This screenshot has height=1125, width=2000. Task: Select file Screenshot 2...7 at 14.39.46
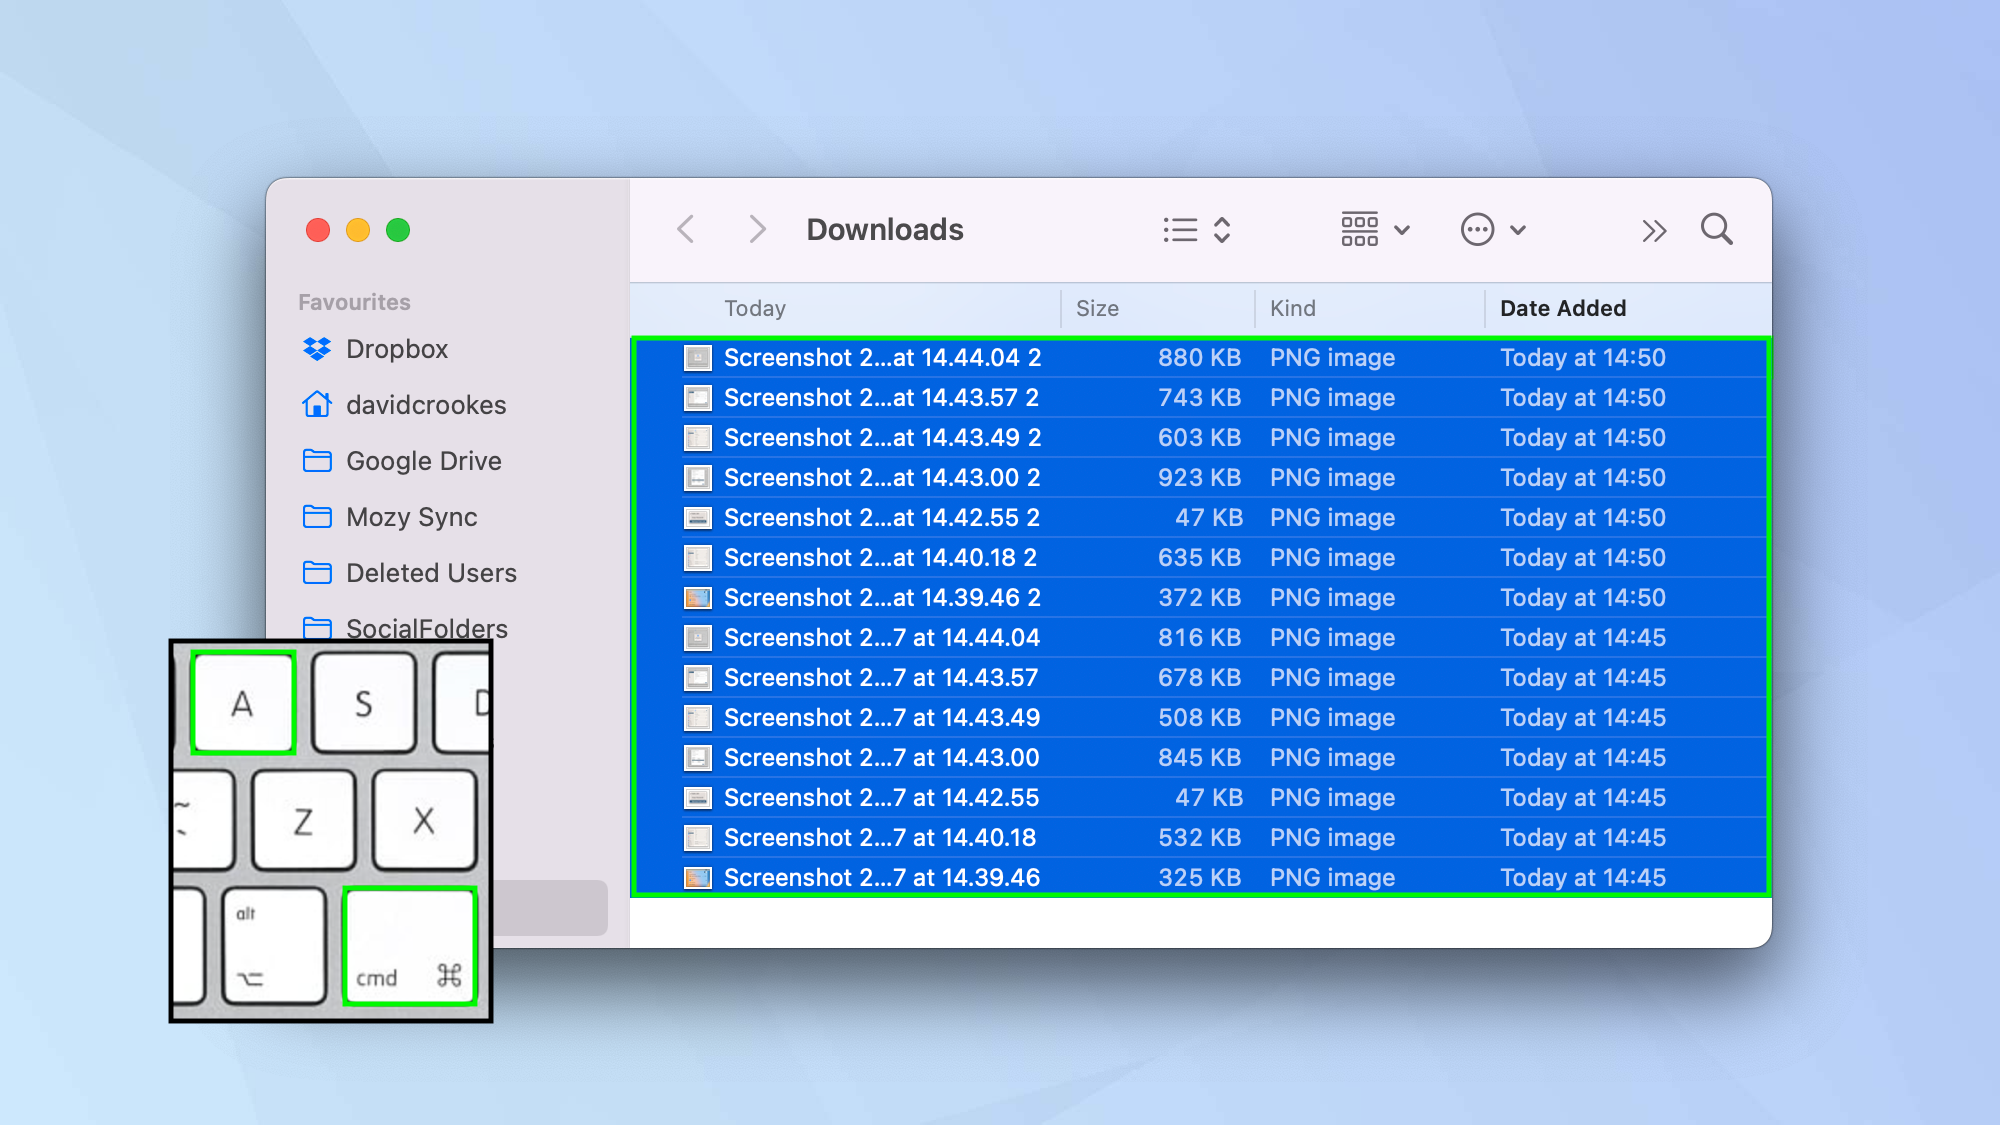[1201, 877]
